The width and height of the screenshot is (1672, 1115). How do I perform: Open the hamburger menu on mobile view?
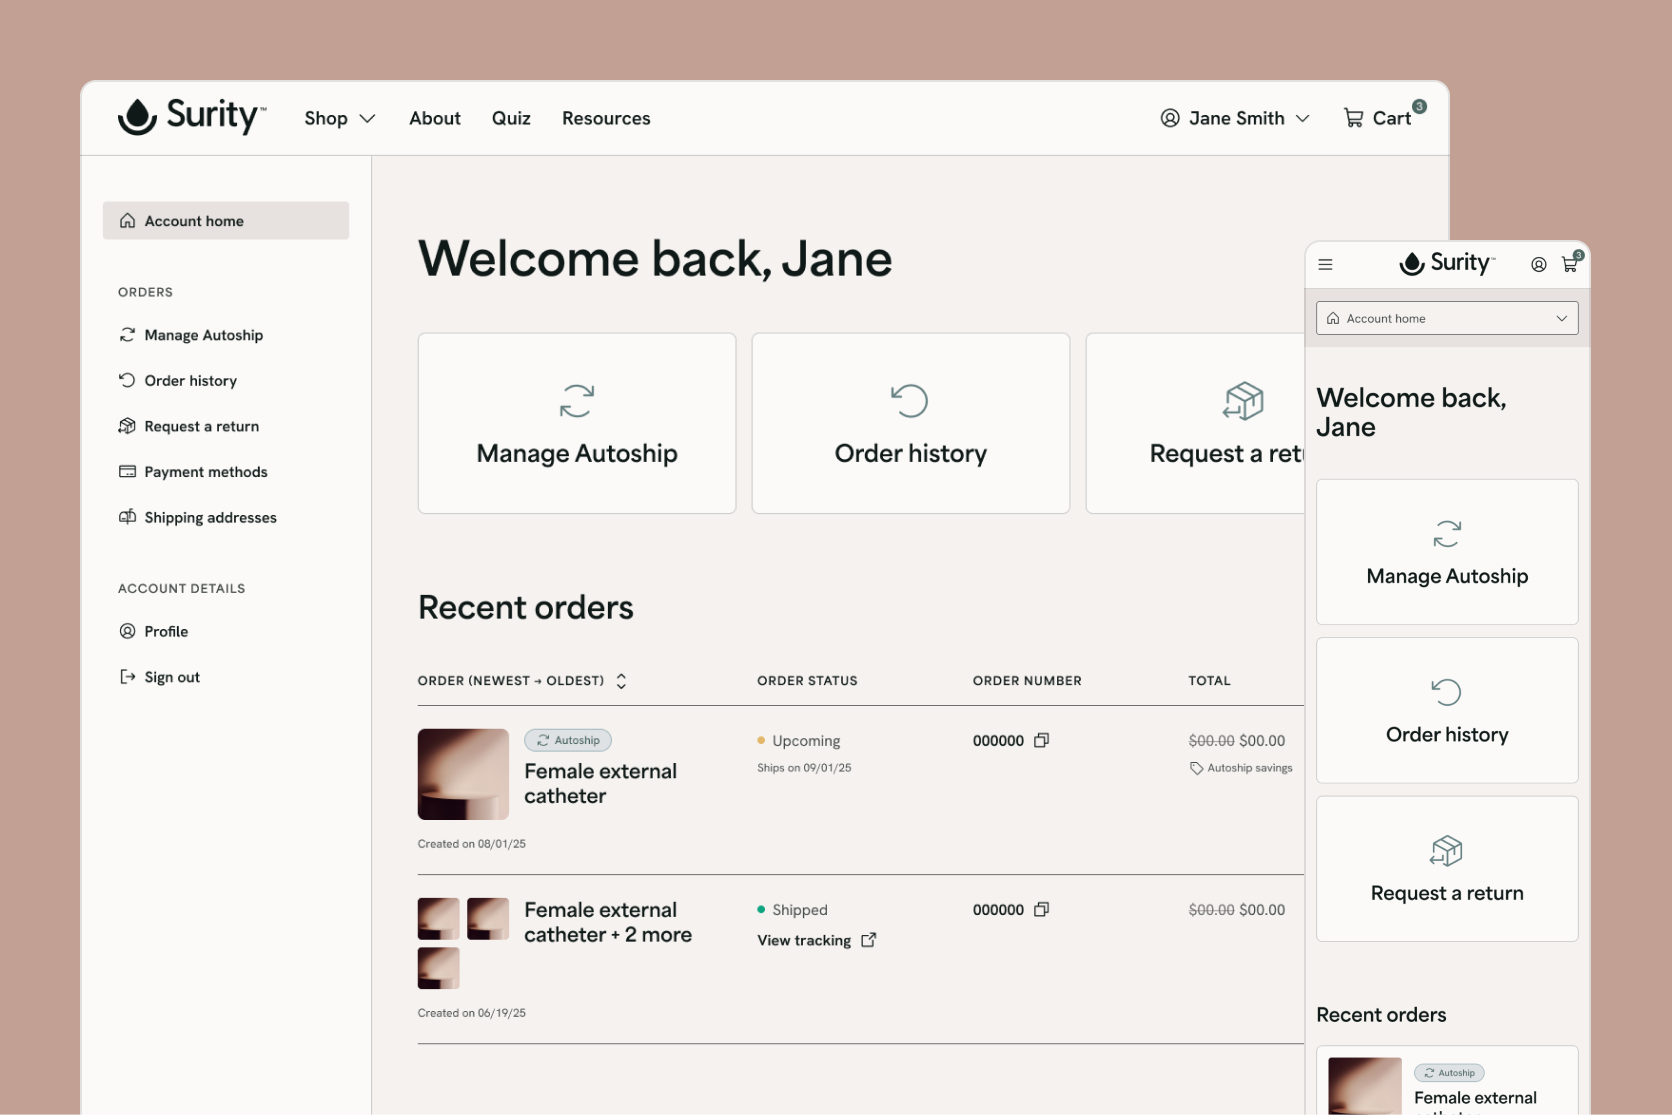click(x=1325, y=264)
